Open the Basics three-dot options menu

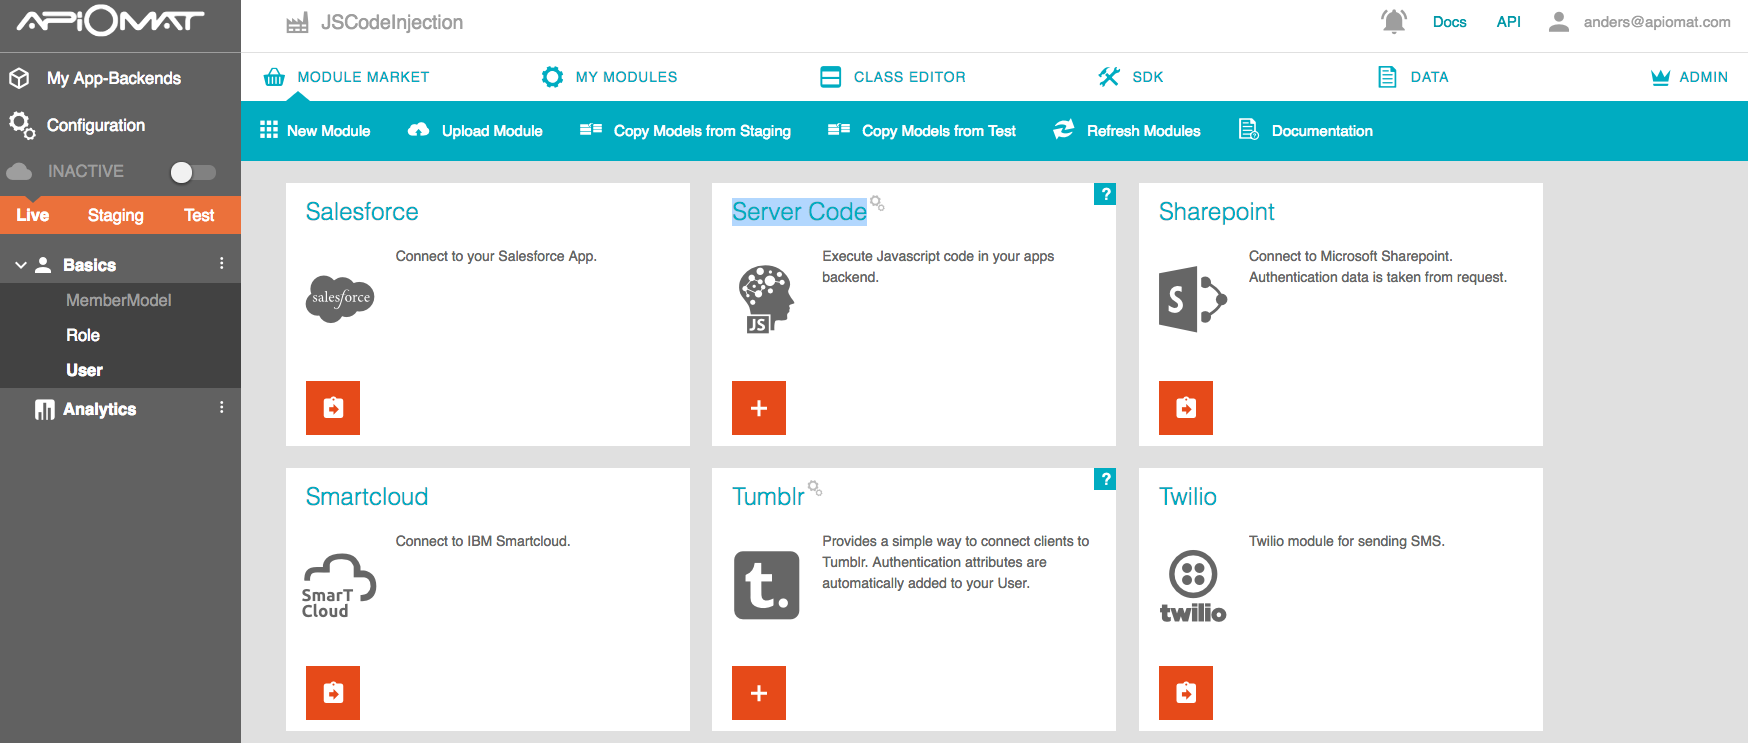pyautogui.click(x=221, y=264)
